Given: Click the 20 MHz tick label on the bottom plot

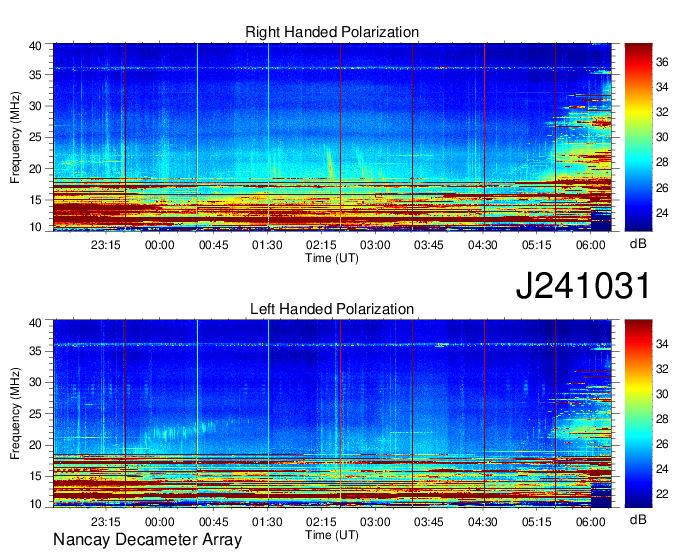Looking at the screenshot, I should coord(35,445).
